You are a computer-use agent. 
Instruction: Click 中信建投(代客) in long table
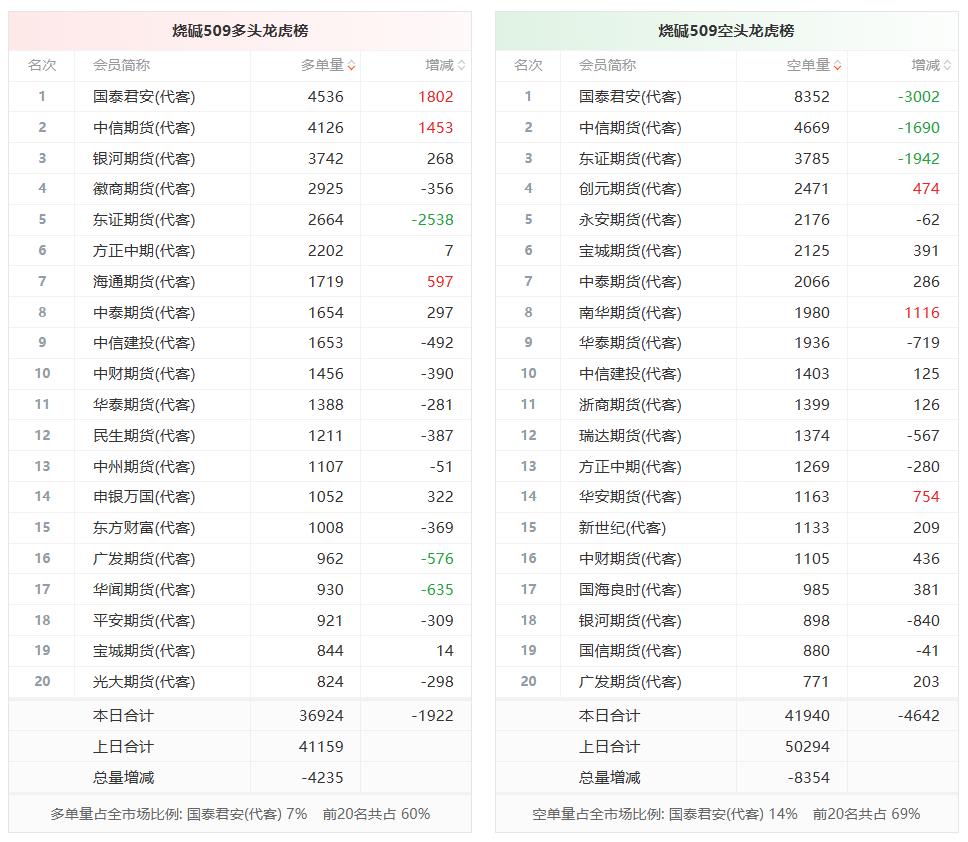[x=144, y=343]
